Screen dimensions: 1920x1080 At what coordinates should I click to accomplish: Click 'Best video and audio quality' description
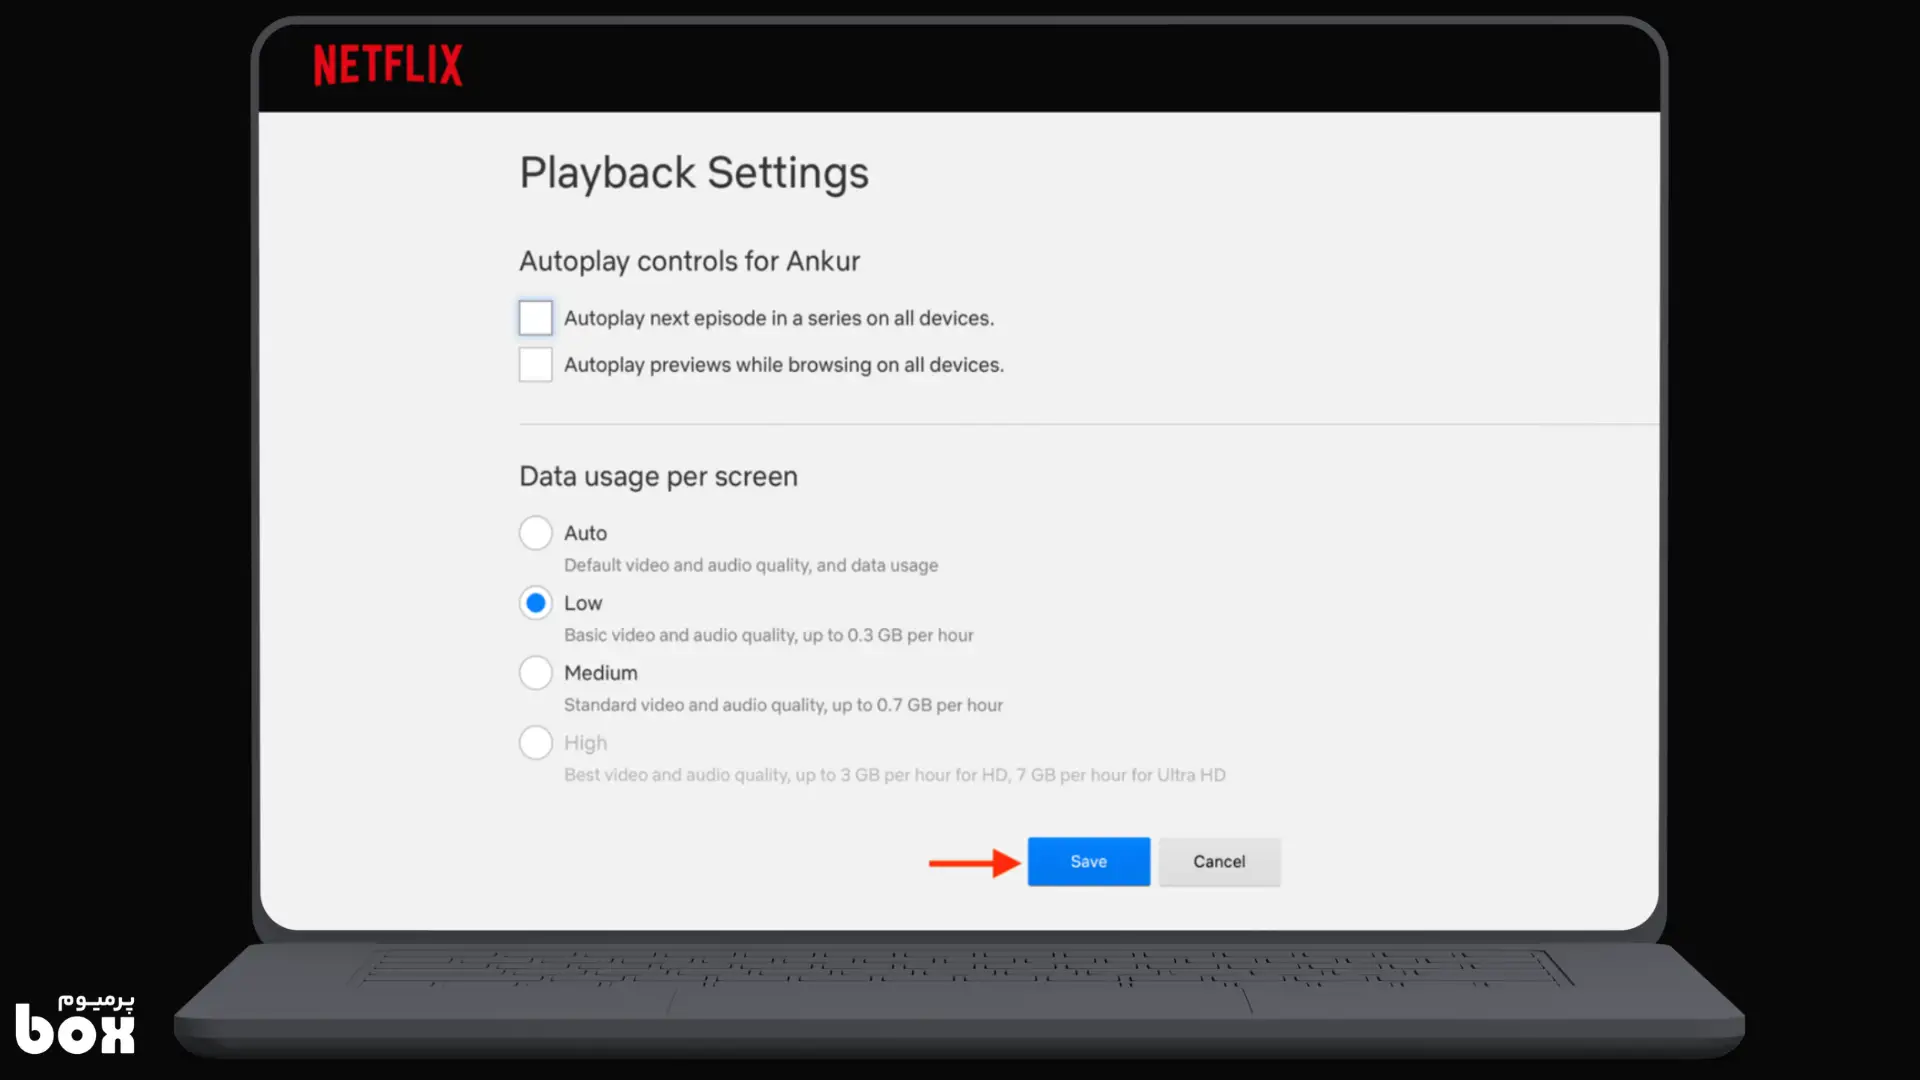coord(895,775)
